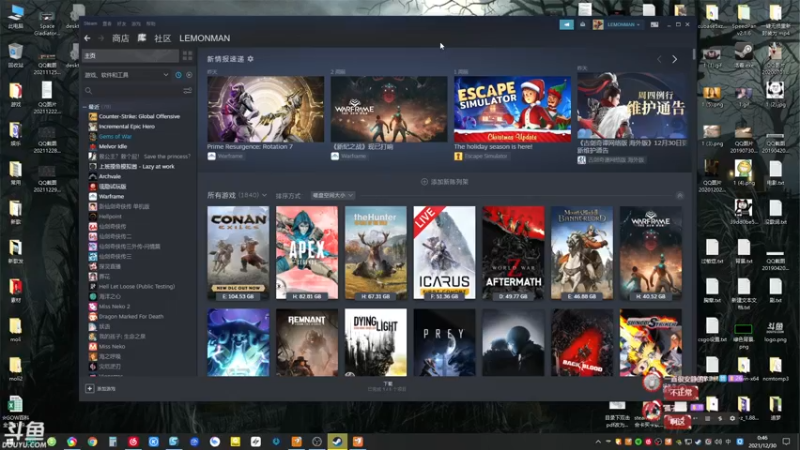Switch to Big Picture mode icon
Screen dimensions: 800x450
(x=654, y=24)
